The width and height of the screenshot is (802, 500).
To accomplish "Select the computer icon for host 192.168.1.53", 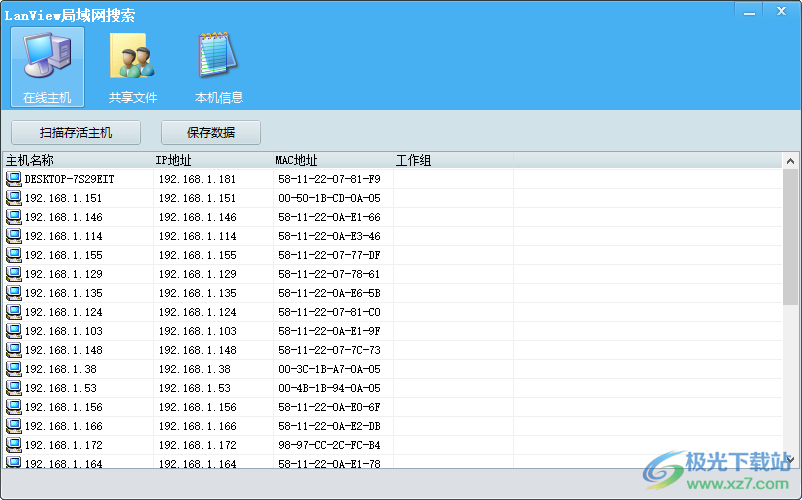I will click(x=13, y=388).
